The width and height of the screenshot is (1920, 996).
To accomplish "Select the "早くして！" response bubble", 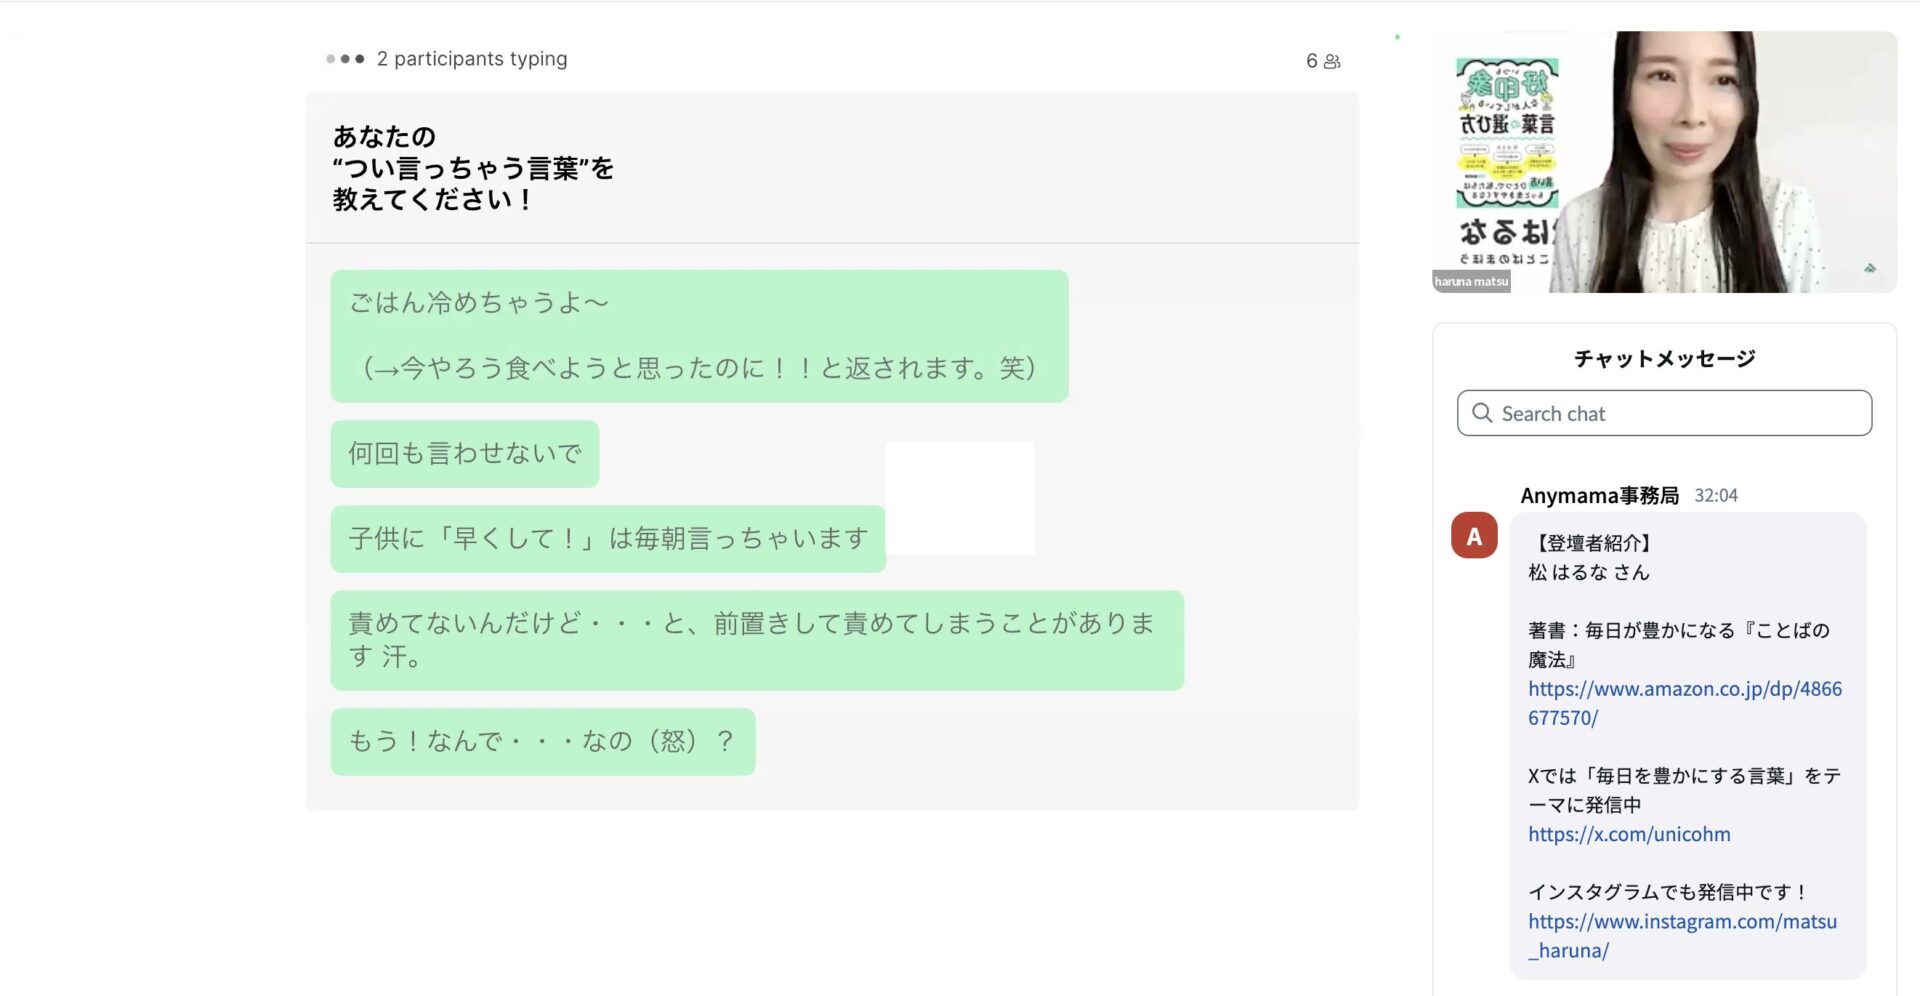I will 607,539.
